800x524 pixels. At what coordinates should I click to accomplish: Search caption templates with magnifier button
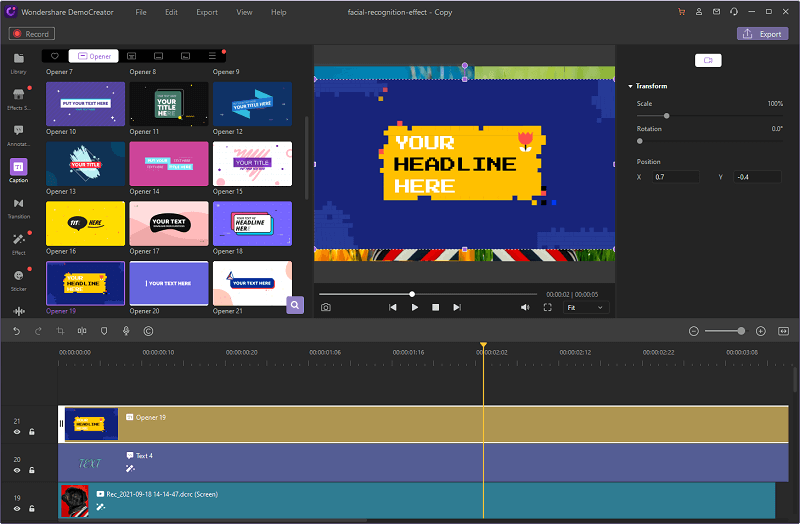click(x=295, y=305)
